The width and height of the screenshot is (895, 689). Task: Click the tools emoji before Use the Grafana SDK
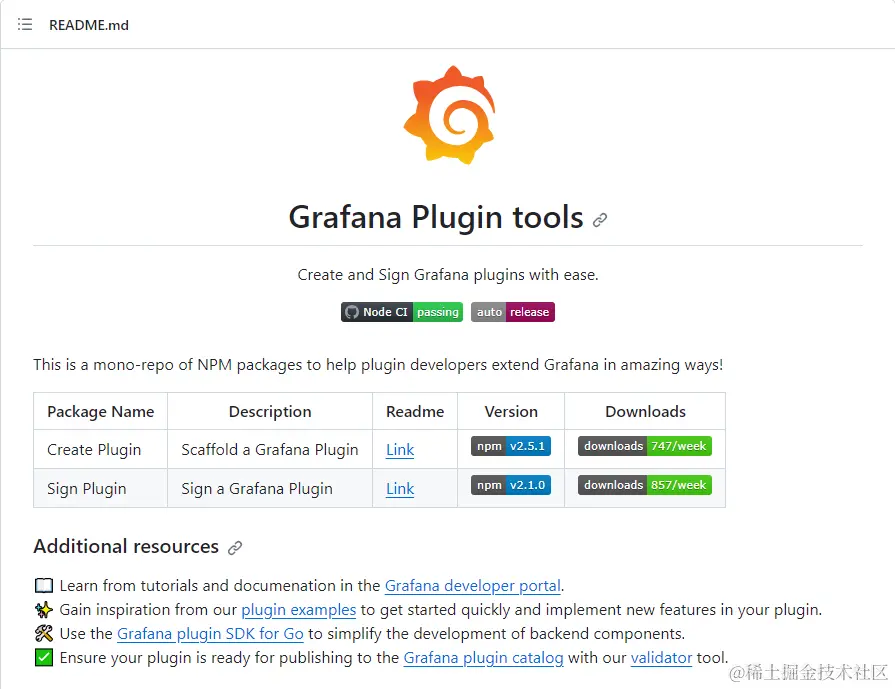pyautogui.click(x=44, y=634)
